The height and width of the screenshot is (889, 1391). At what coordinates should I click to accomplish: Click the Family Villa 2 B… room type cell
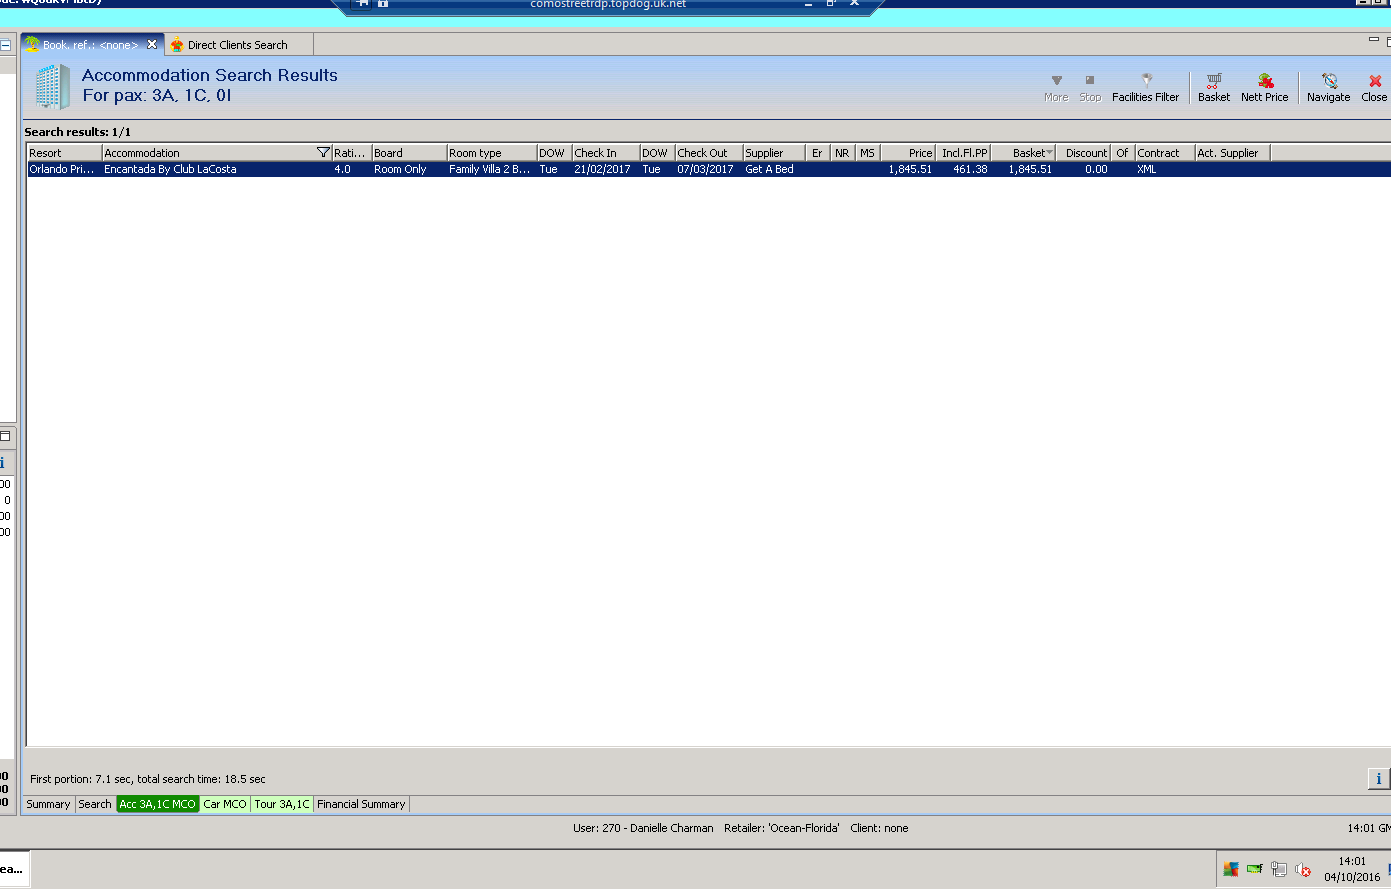coord(490,169)
